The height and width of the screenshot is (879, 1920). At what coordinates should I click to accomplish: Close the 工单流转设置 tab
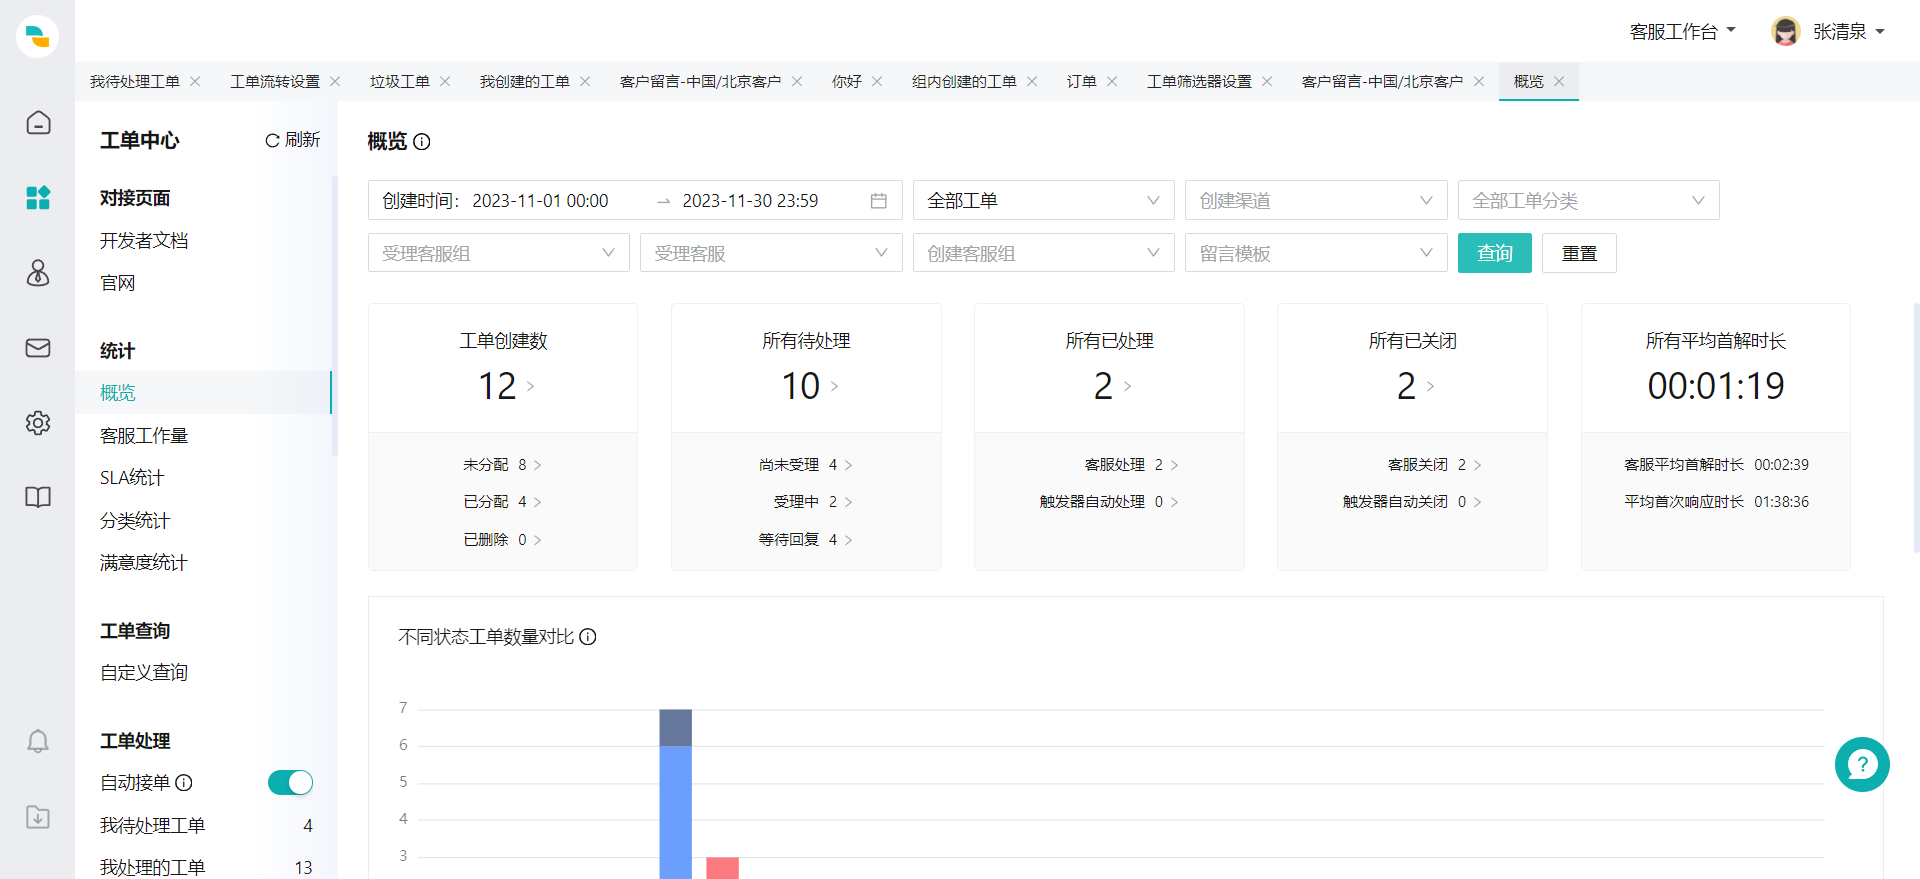(335, 82)
